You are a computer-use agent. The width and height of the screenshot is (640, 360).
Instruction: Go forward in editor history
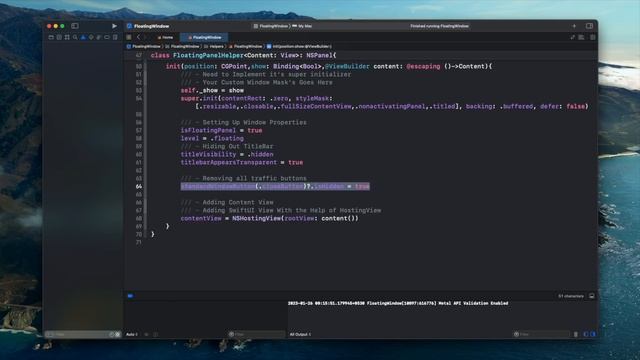(145, 37)
